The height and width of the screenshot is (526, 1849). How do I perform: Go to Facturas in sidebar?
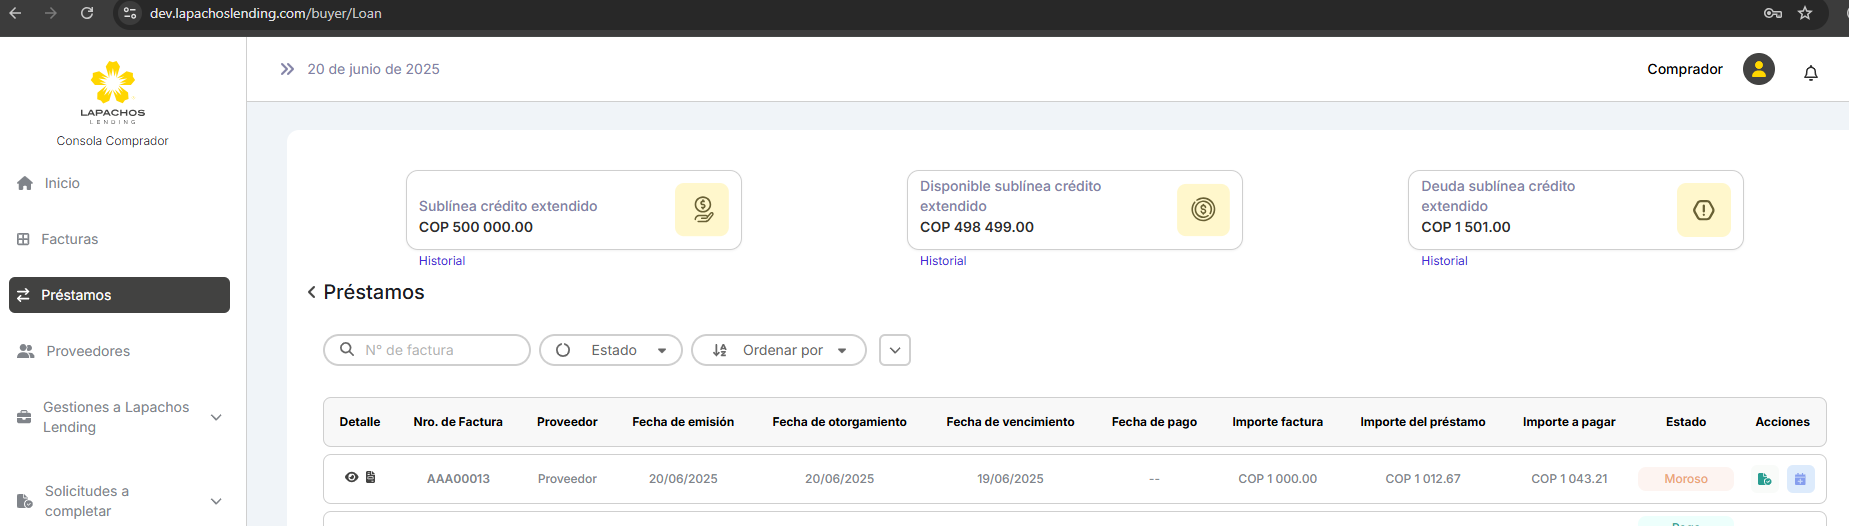(69, 239)
